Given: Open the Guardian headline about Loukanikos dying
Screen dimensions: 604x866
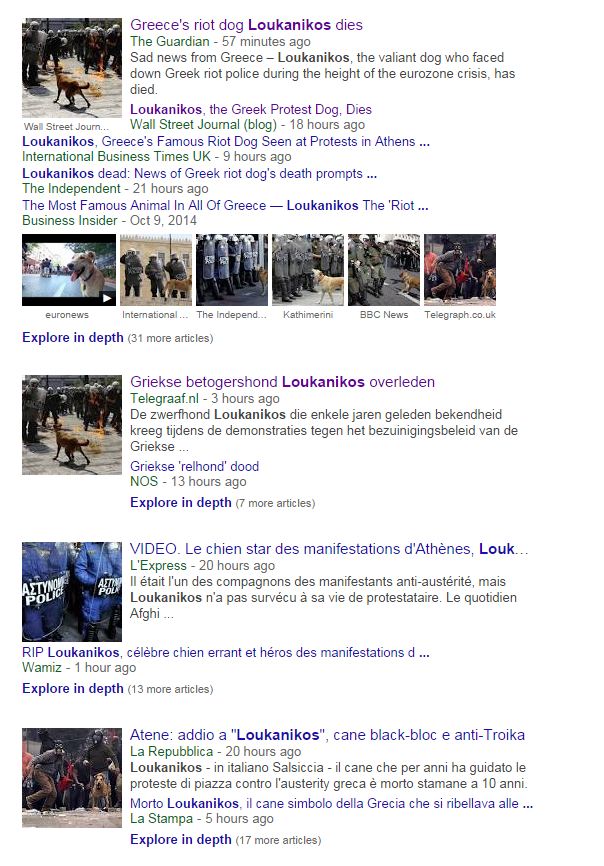Looking at the screenshot, I should click(x=246, y=25).
